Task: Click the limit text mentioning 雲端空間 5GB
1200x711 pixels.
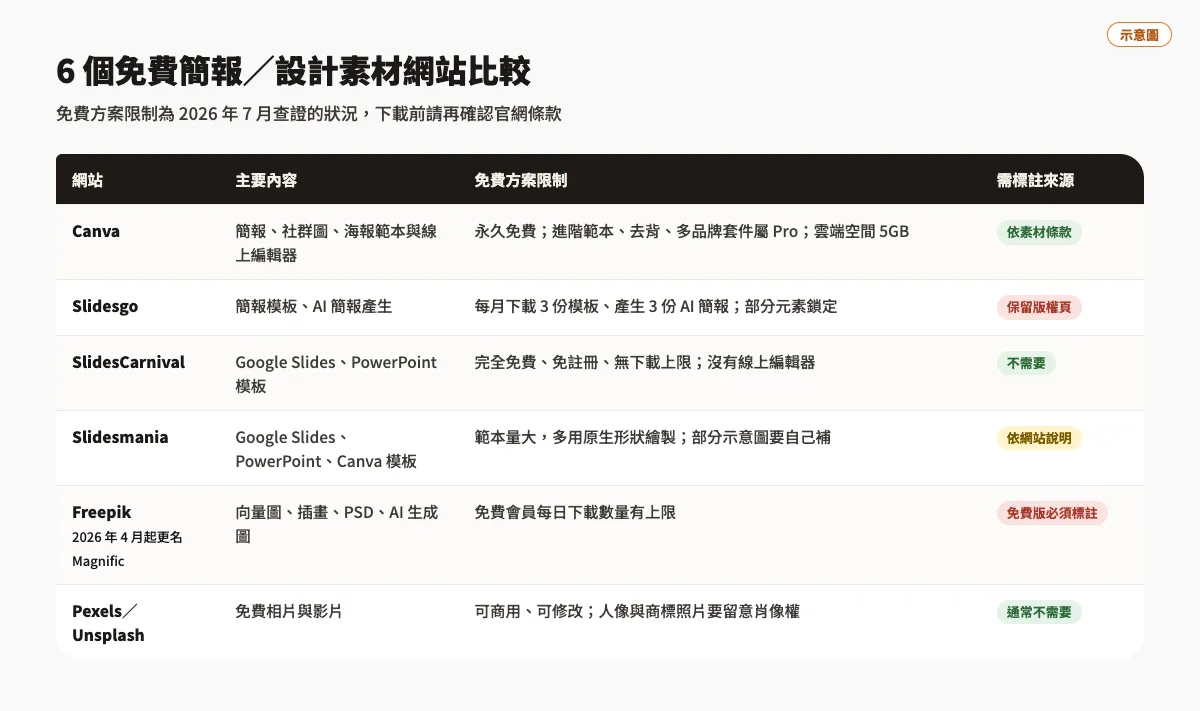Action: (692, 231)
